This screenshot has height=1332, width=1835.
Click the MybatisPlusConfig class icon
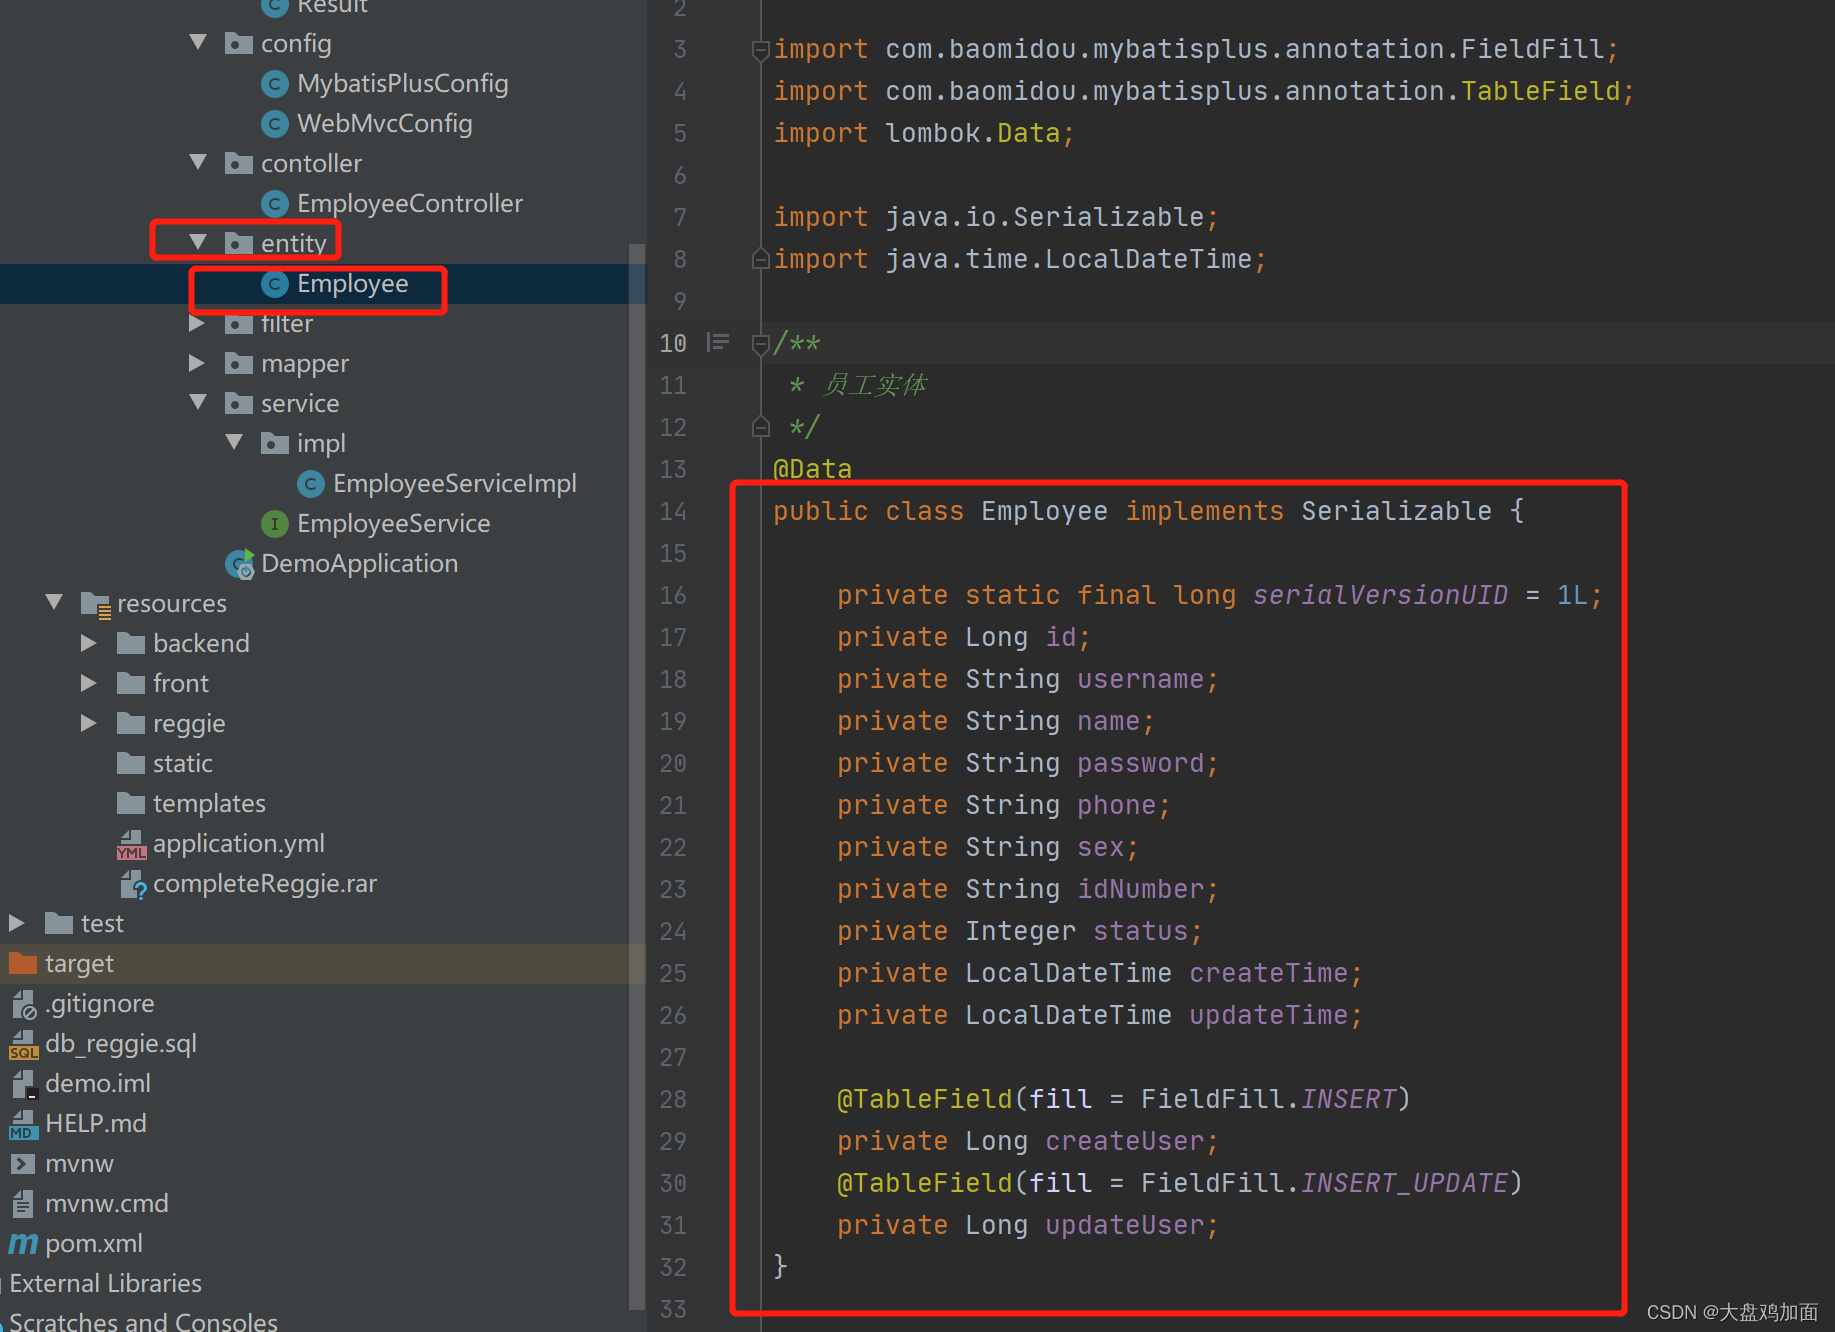(275, 84)
